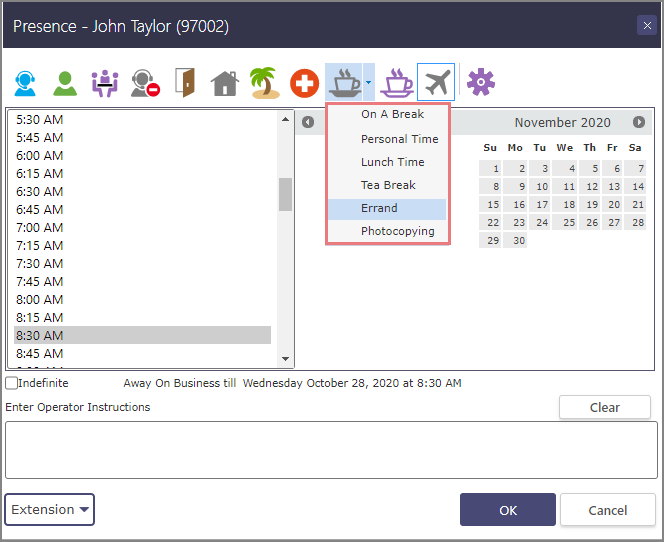Click the operator instructions text box
664x542 pixels.
point(331,450)
